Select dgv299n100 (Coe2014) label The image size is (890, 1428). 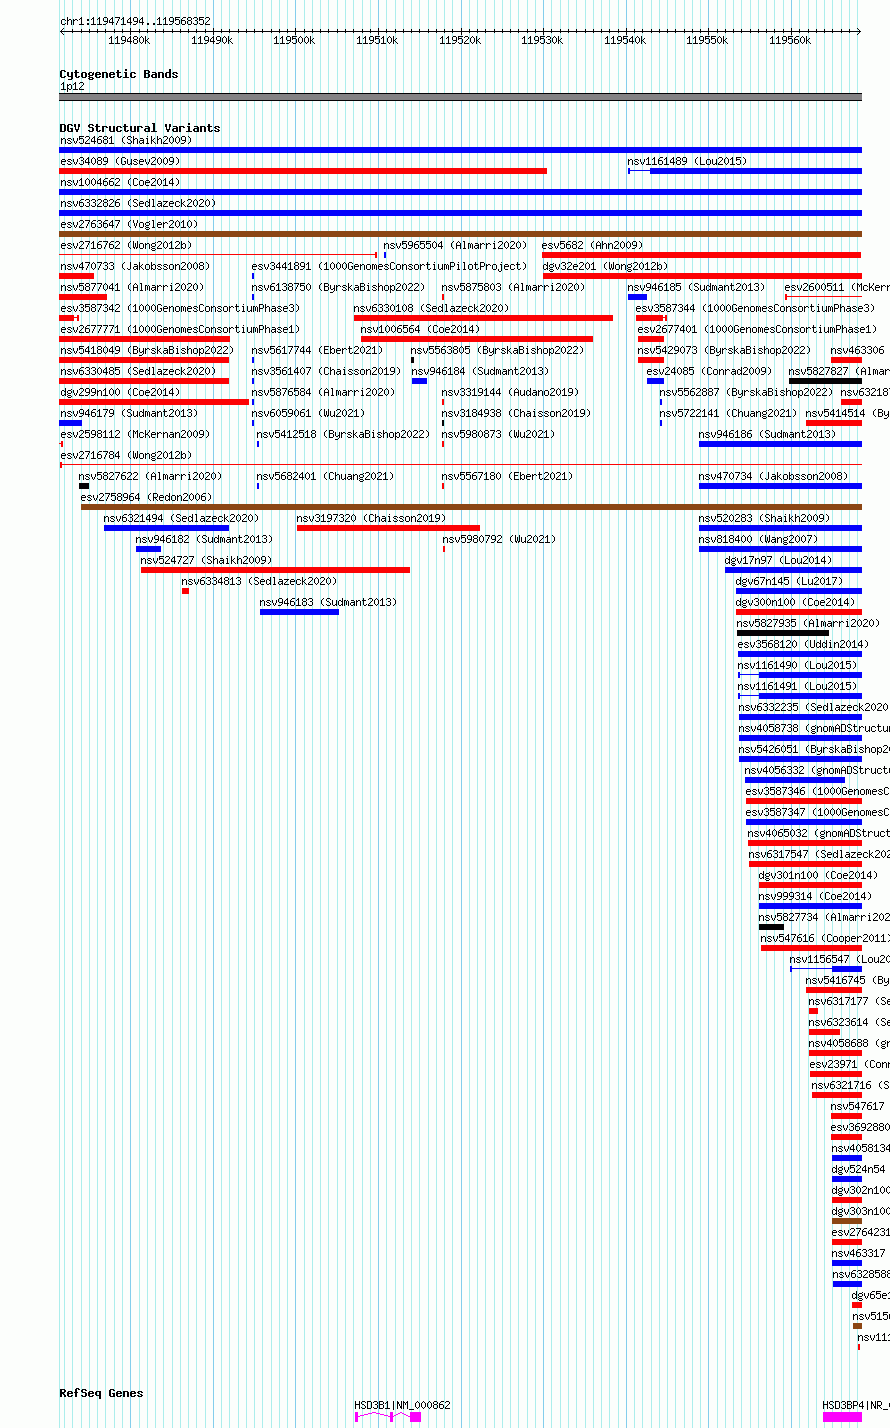120,392
